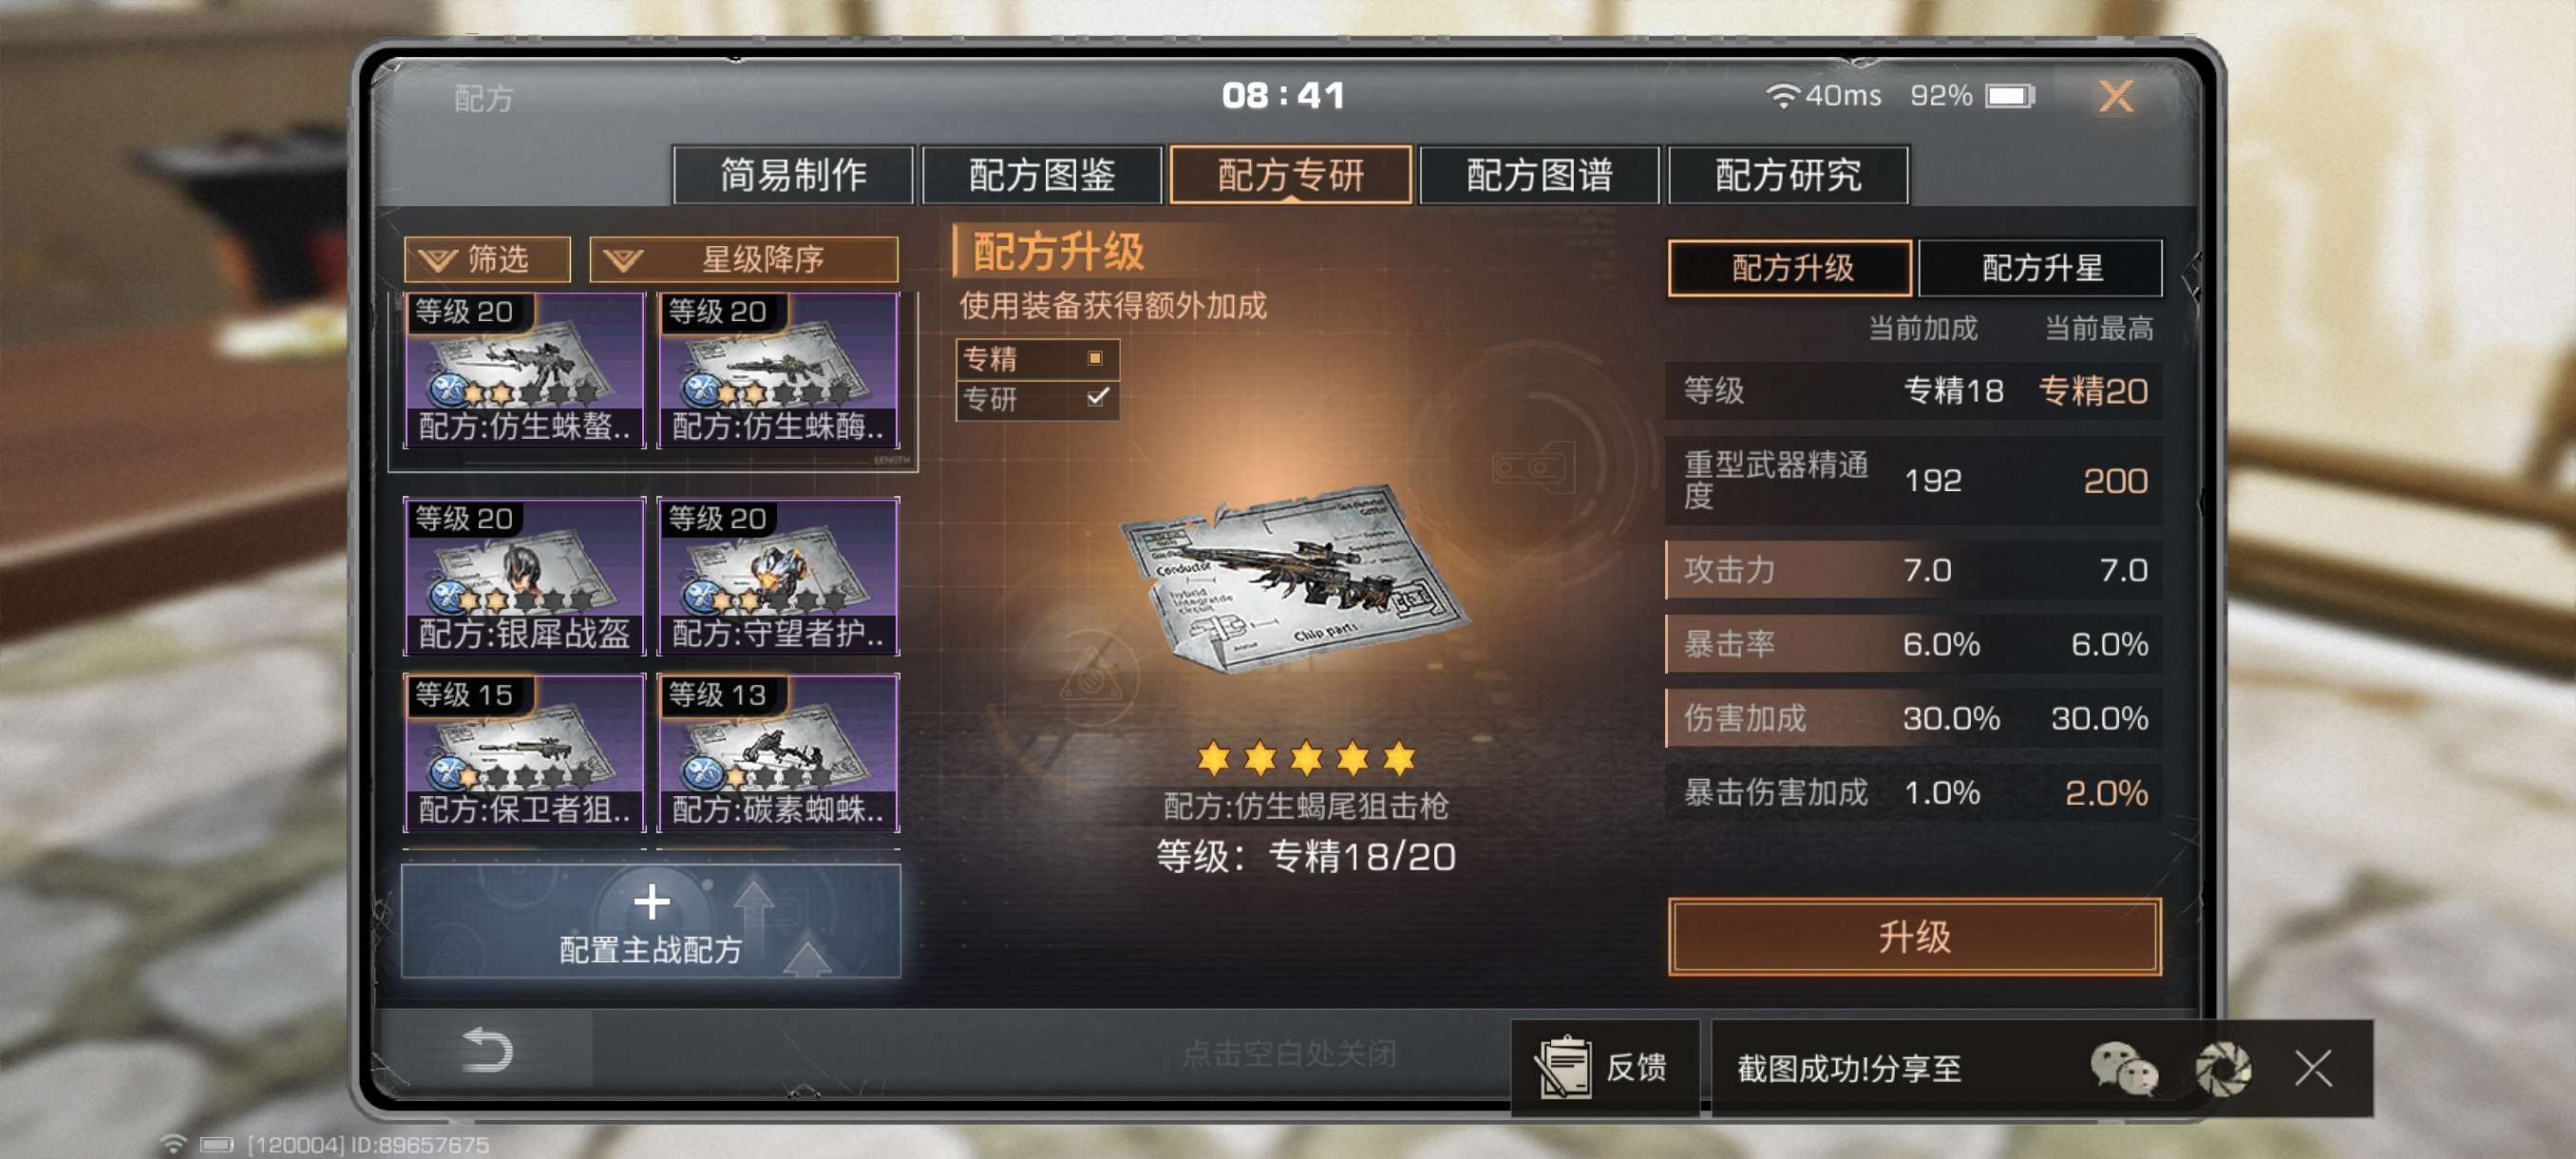Image resolution: width=2576 pixels, height=1159 pixels.
Task: Click the 升级 upgrade button
Action: coord(1914,936)
